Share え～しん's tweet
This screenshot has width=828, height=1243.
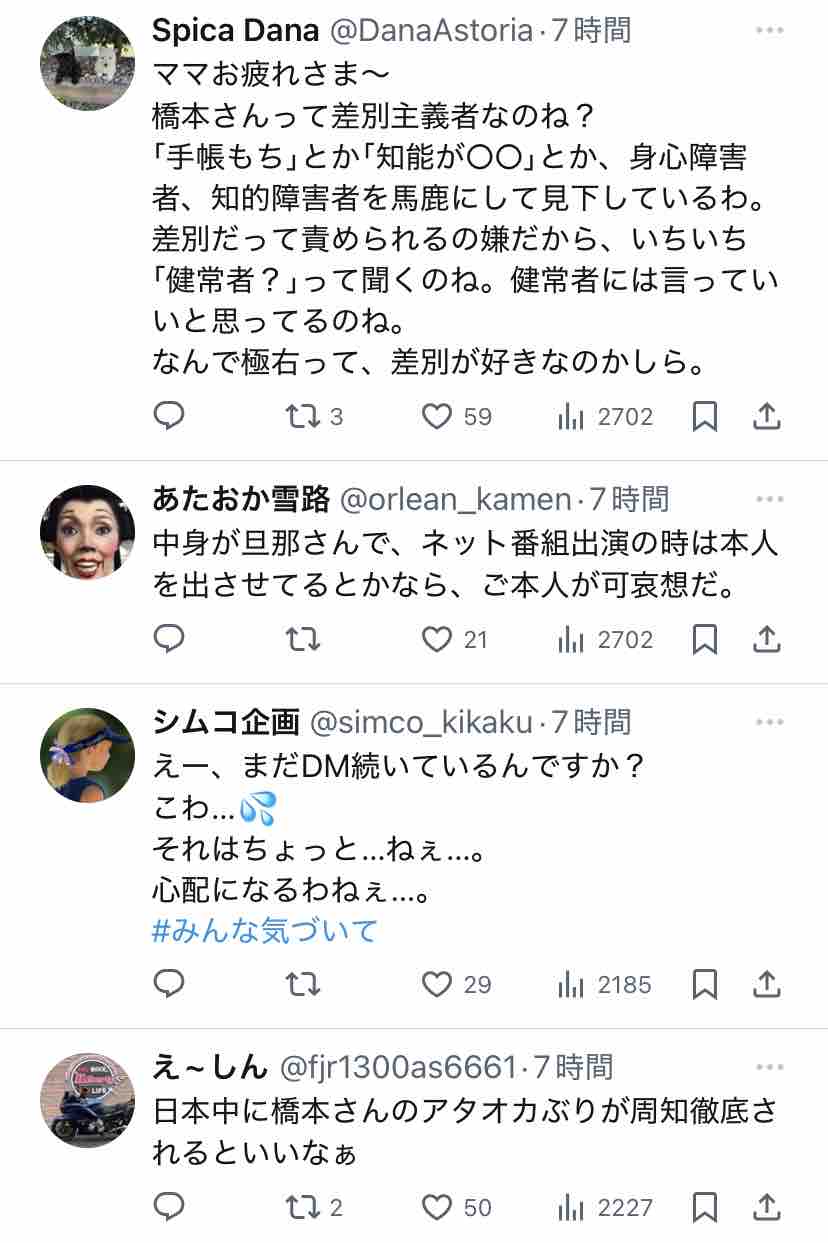[766, 1206]
